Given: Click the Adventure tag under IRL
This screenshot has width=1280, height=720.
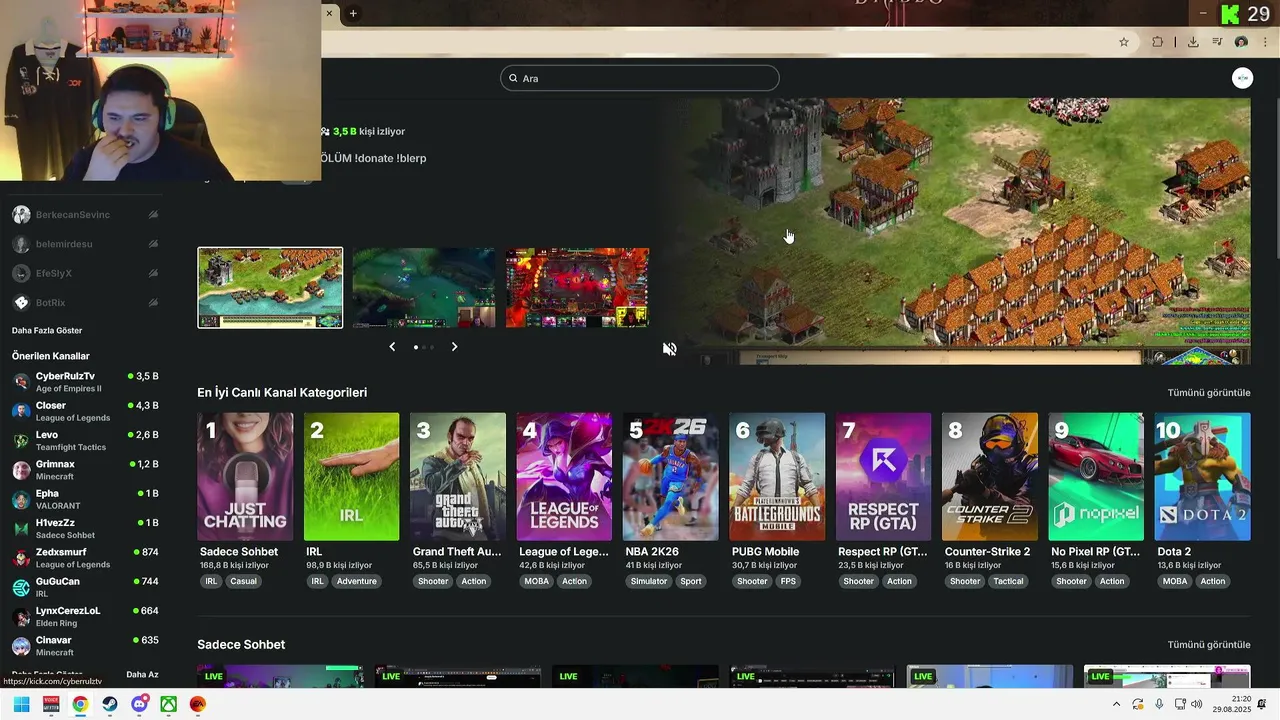Looking at the screenshot, I should (x=357, y=581).
